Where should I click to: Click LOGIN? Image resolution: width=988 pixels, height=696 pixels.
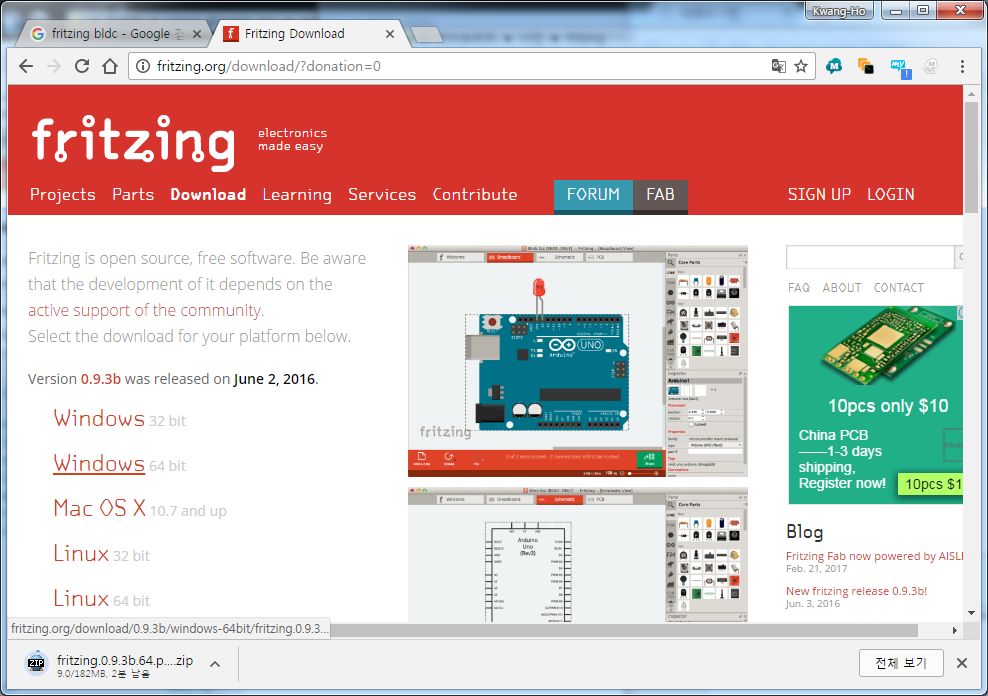tap(890, 195)
